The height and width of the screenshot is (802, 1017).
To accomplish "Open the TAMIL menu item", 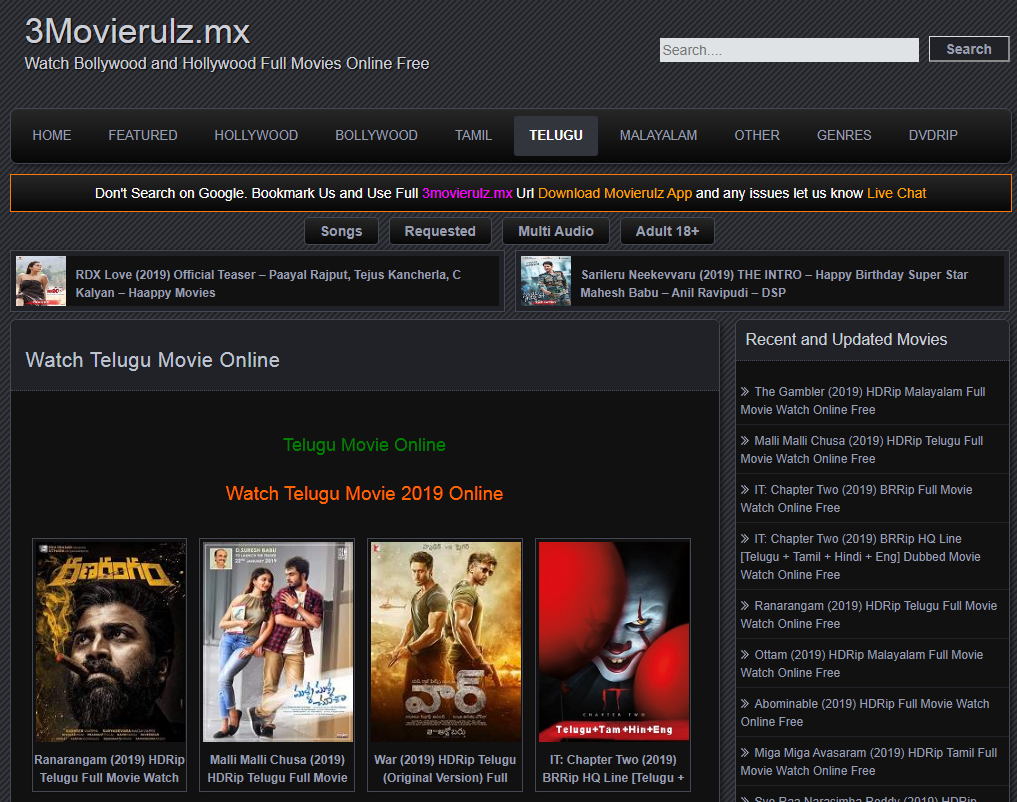I will (473, 136).
